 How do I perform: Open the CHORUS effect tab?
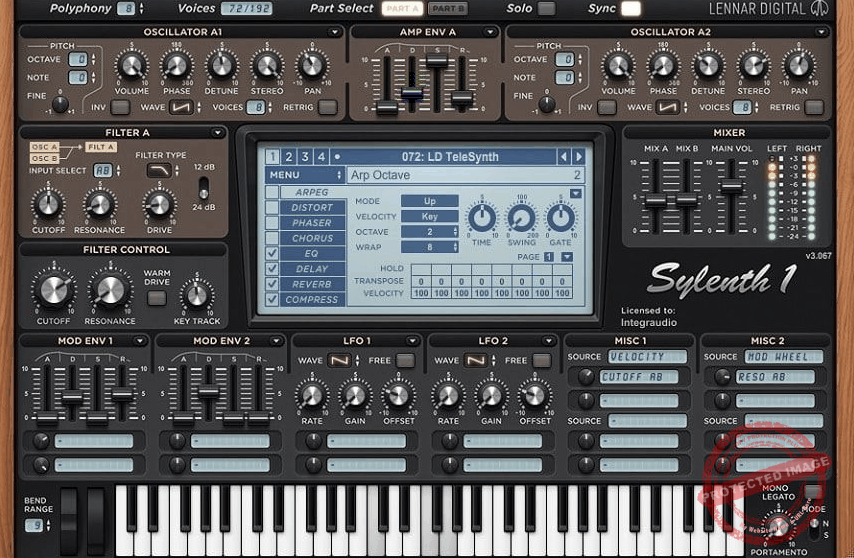[x=312, y=238]
